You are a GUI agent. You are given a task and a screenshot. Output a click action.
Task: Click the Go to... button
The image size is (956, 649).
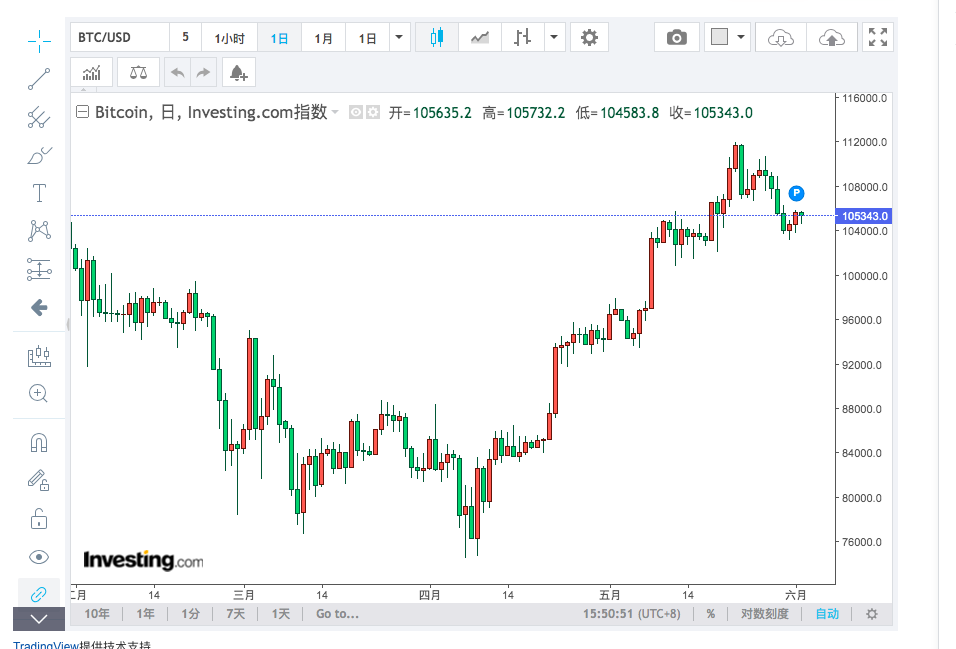[x=337, y=614]
